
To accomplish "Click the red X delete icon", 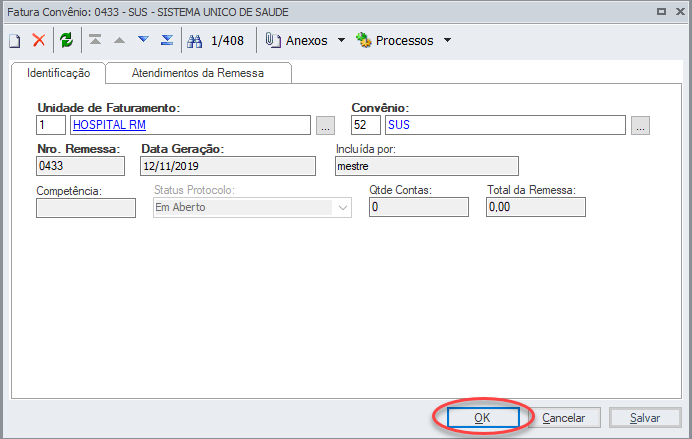I will click(x=39, y=40).
